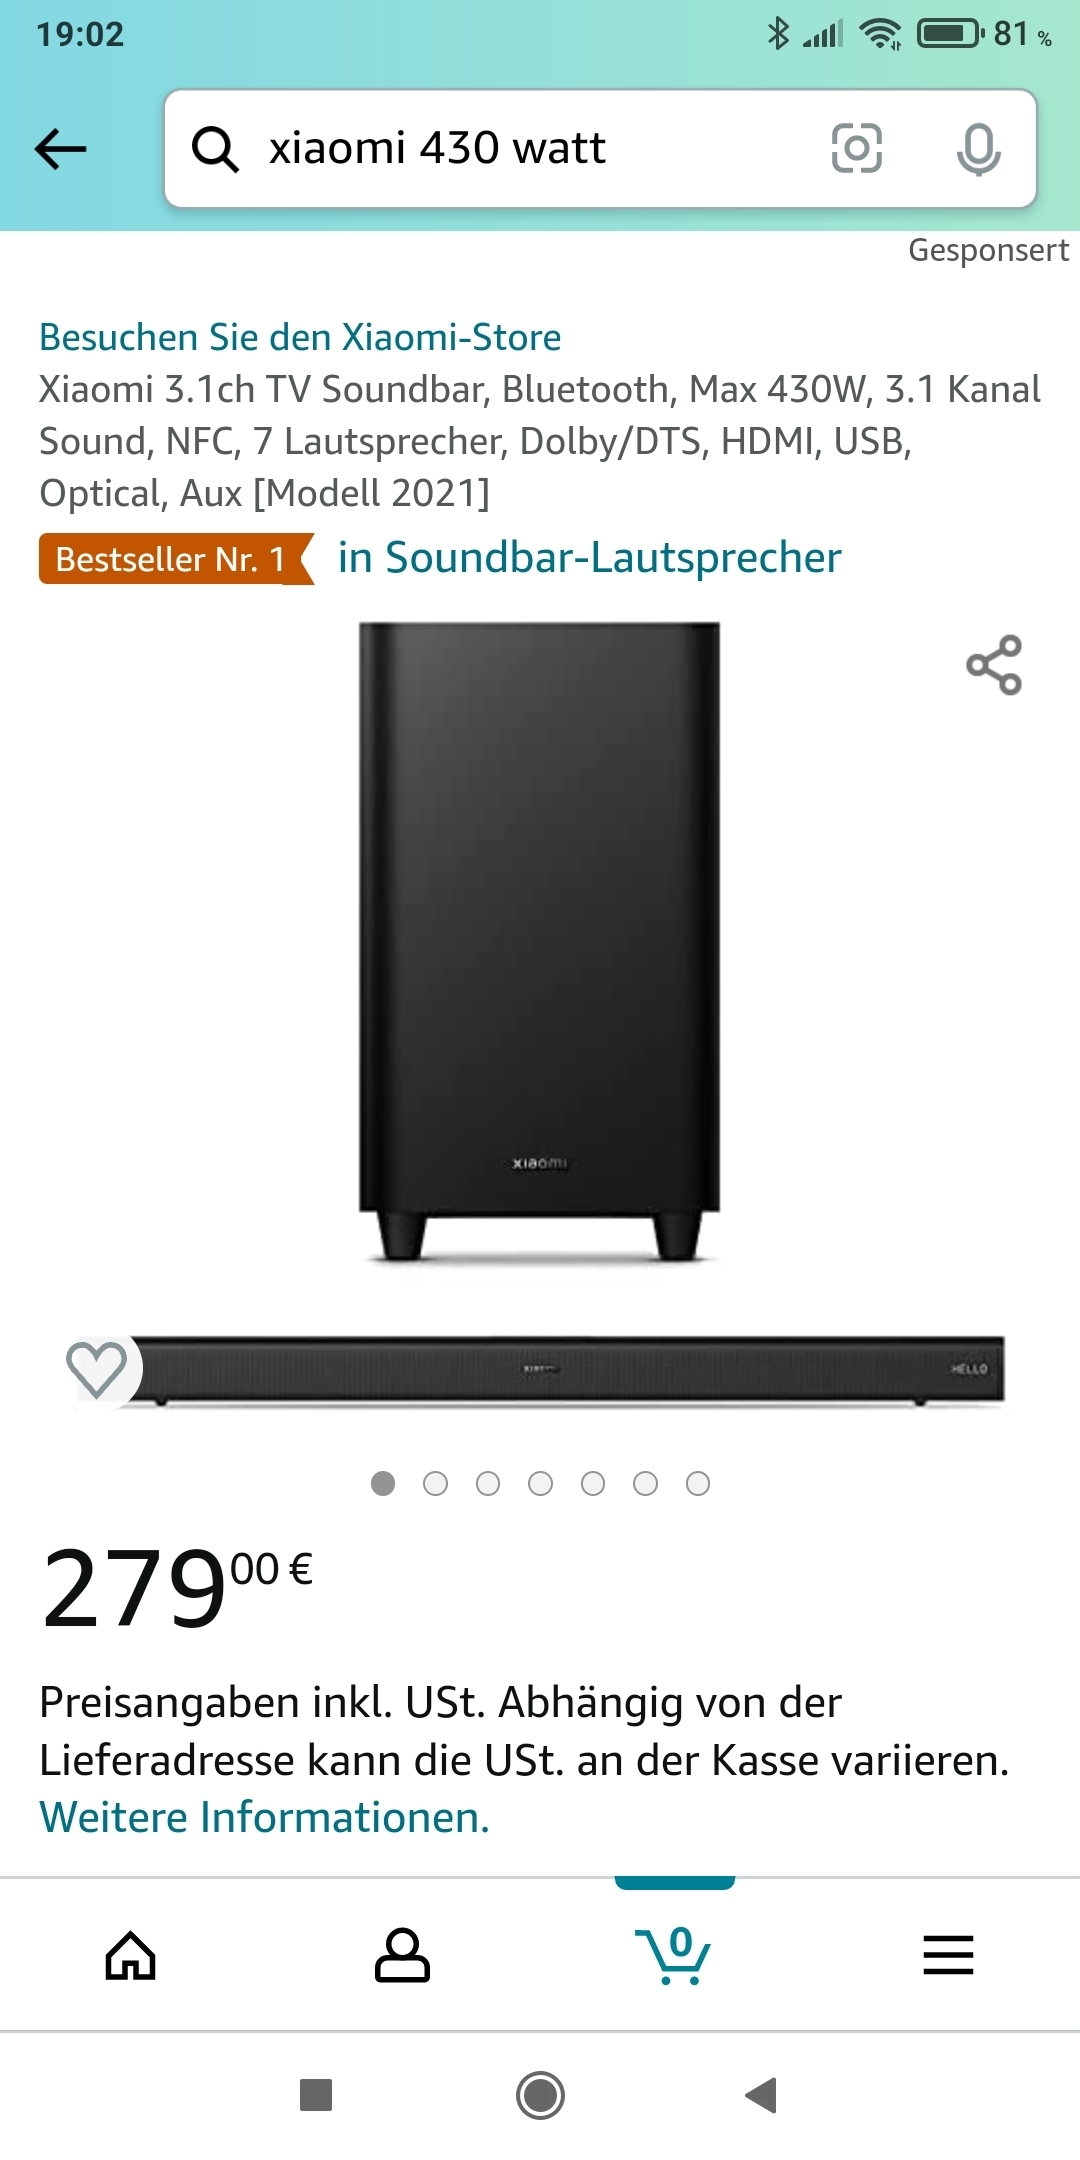Jump to the last product image dot
The width and height of the screenshot is (1080, 2160).
tap(698, 1483)
